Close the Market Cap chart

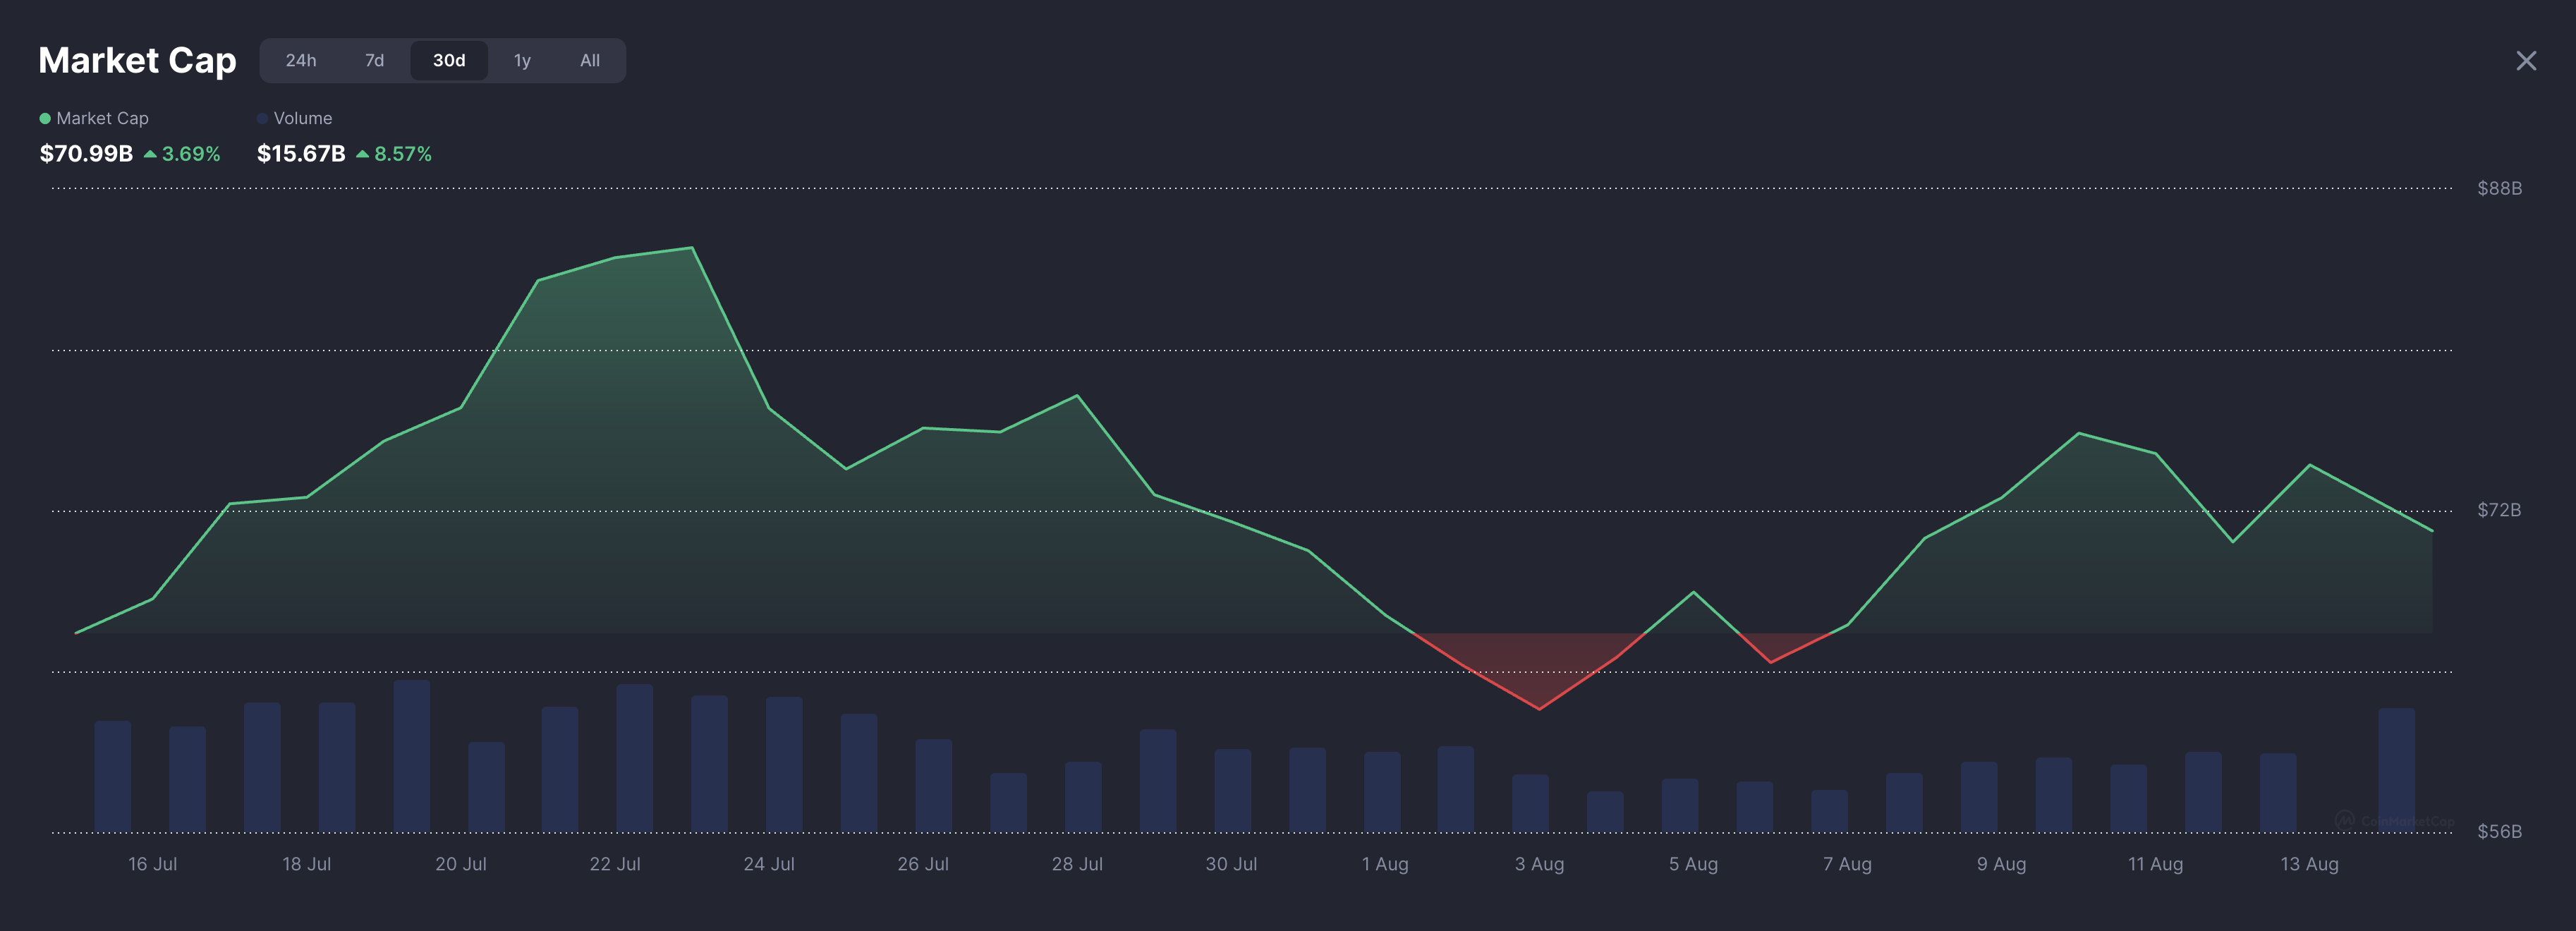coord(2527,60)
